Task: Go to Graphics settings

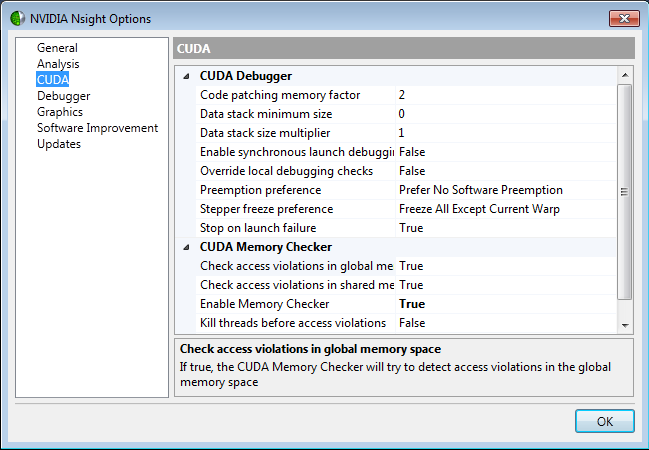Action: pos(60,112)
